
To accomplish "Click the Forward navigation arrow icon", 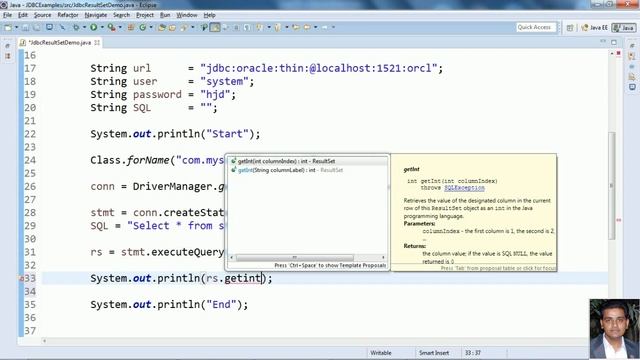I will click(x=325, y=27).
